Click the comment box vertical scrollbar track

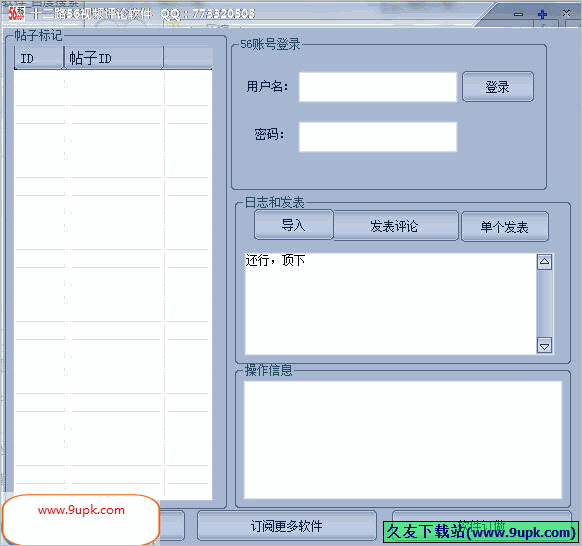tap(545, 304)
